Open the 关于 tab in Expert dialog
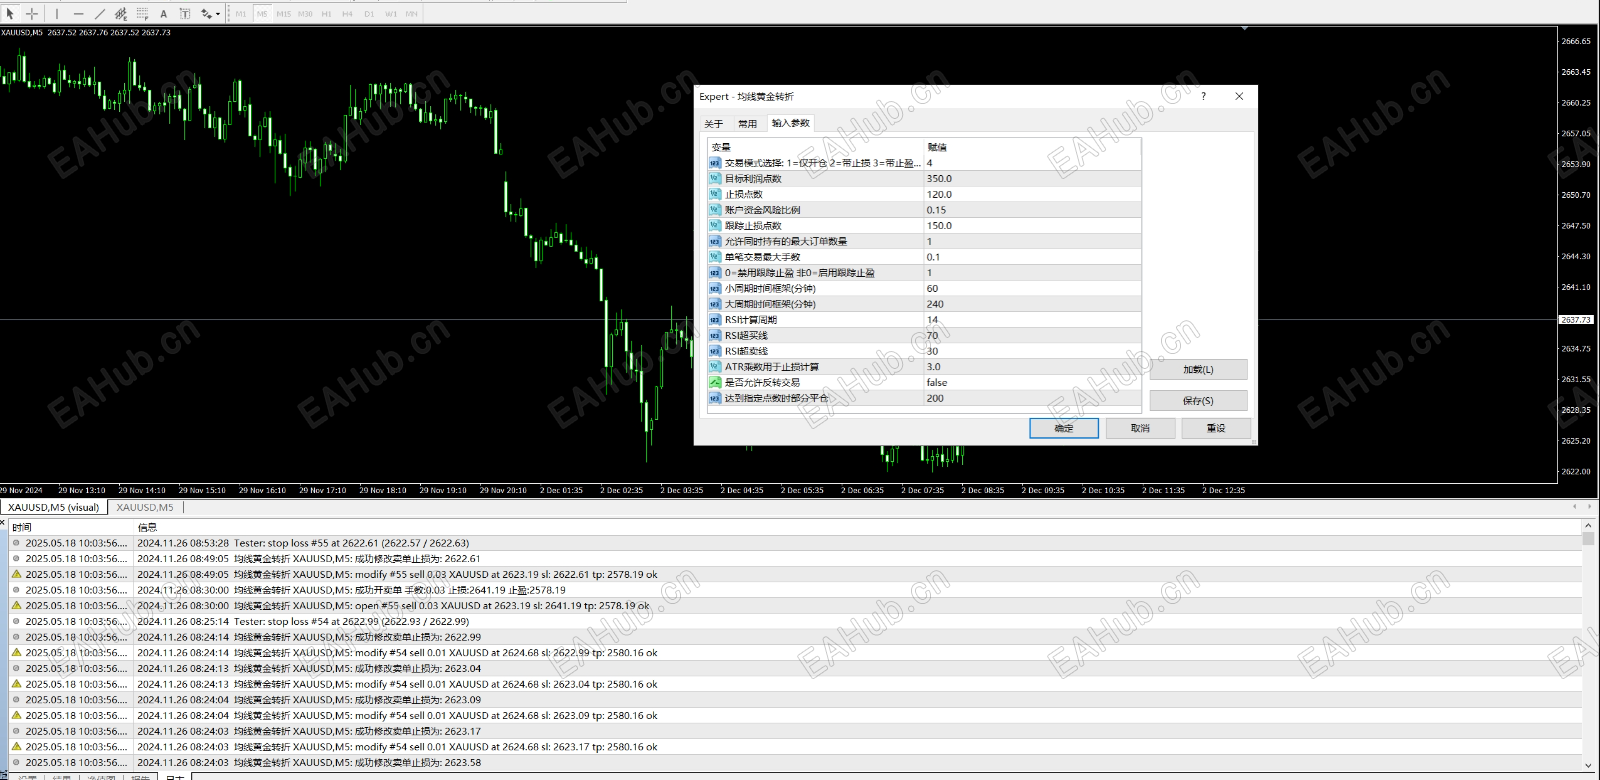 713,124
